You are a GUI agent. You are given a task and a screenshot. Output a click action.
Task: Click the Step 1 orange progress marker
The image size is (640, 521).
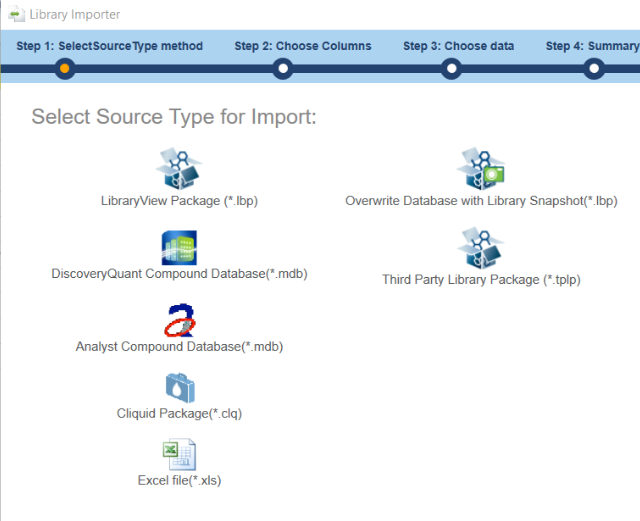click(x=65, y=69)
